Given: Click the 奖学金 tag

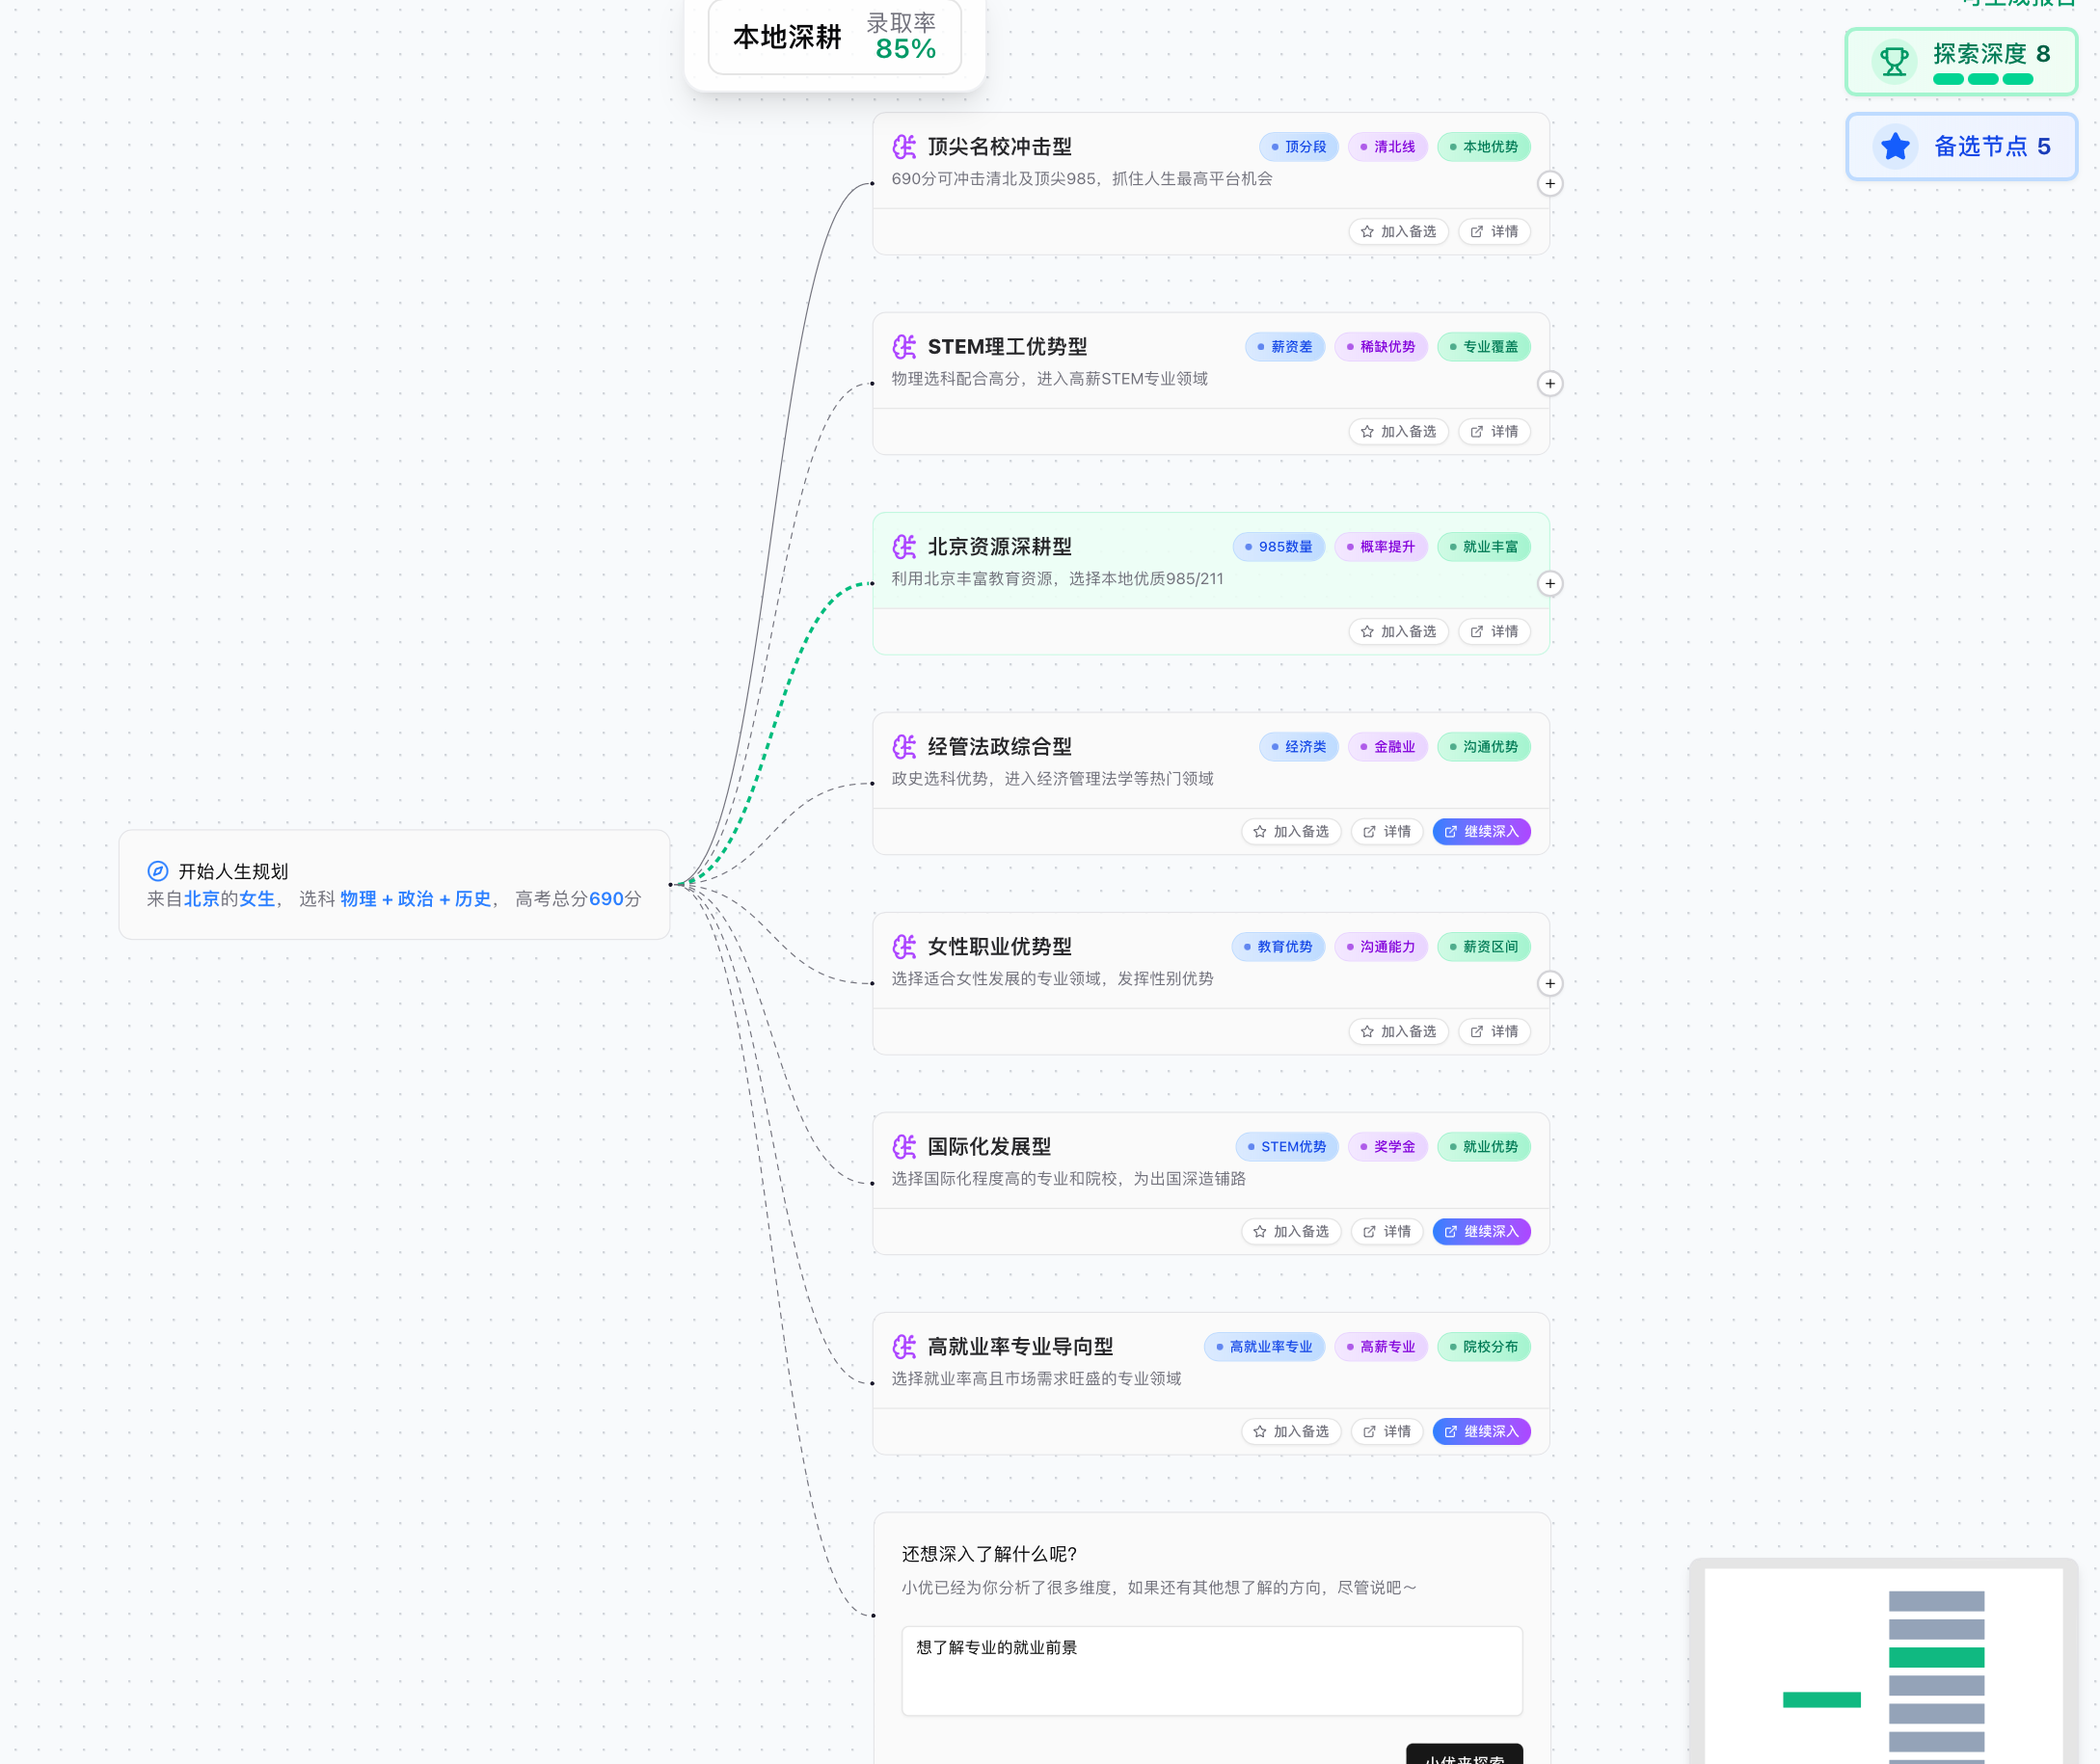Looking at the screenshot, I should [x=1388, y=1147].
